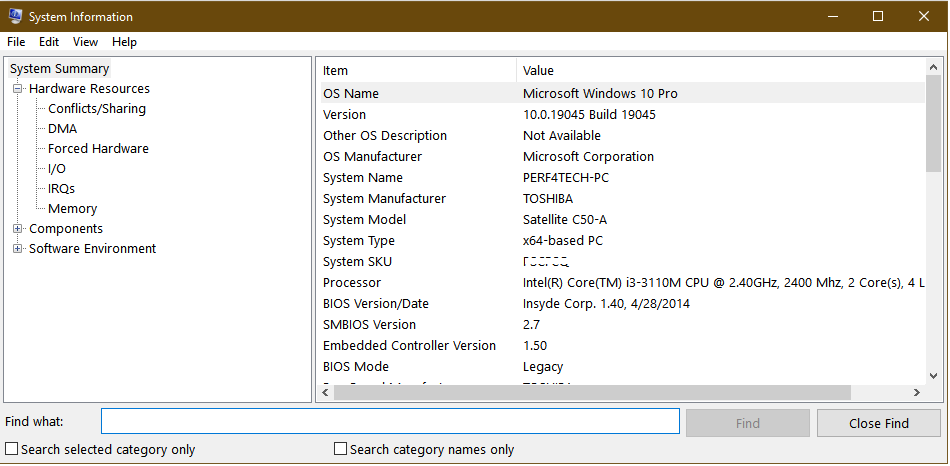950x466 pixels.
Task: Click the horizontal scrollbar right arrow
Action: click(917, 393)
